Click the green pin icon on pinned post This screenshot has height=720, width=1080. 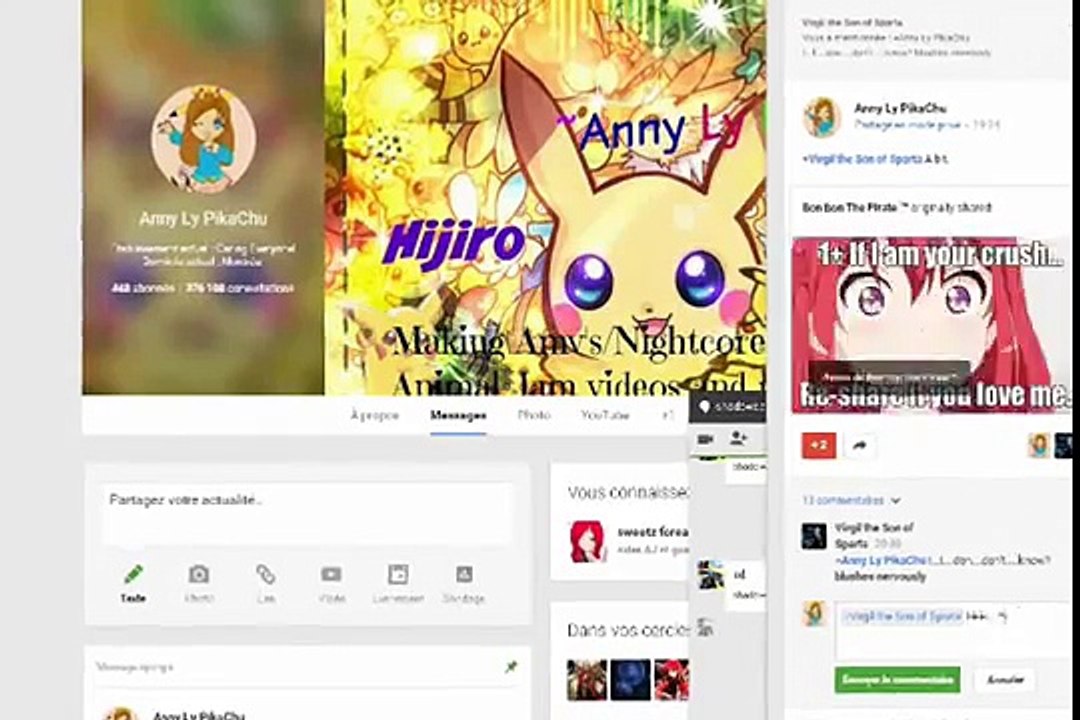pos(510,667)
